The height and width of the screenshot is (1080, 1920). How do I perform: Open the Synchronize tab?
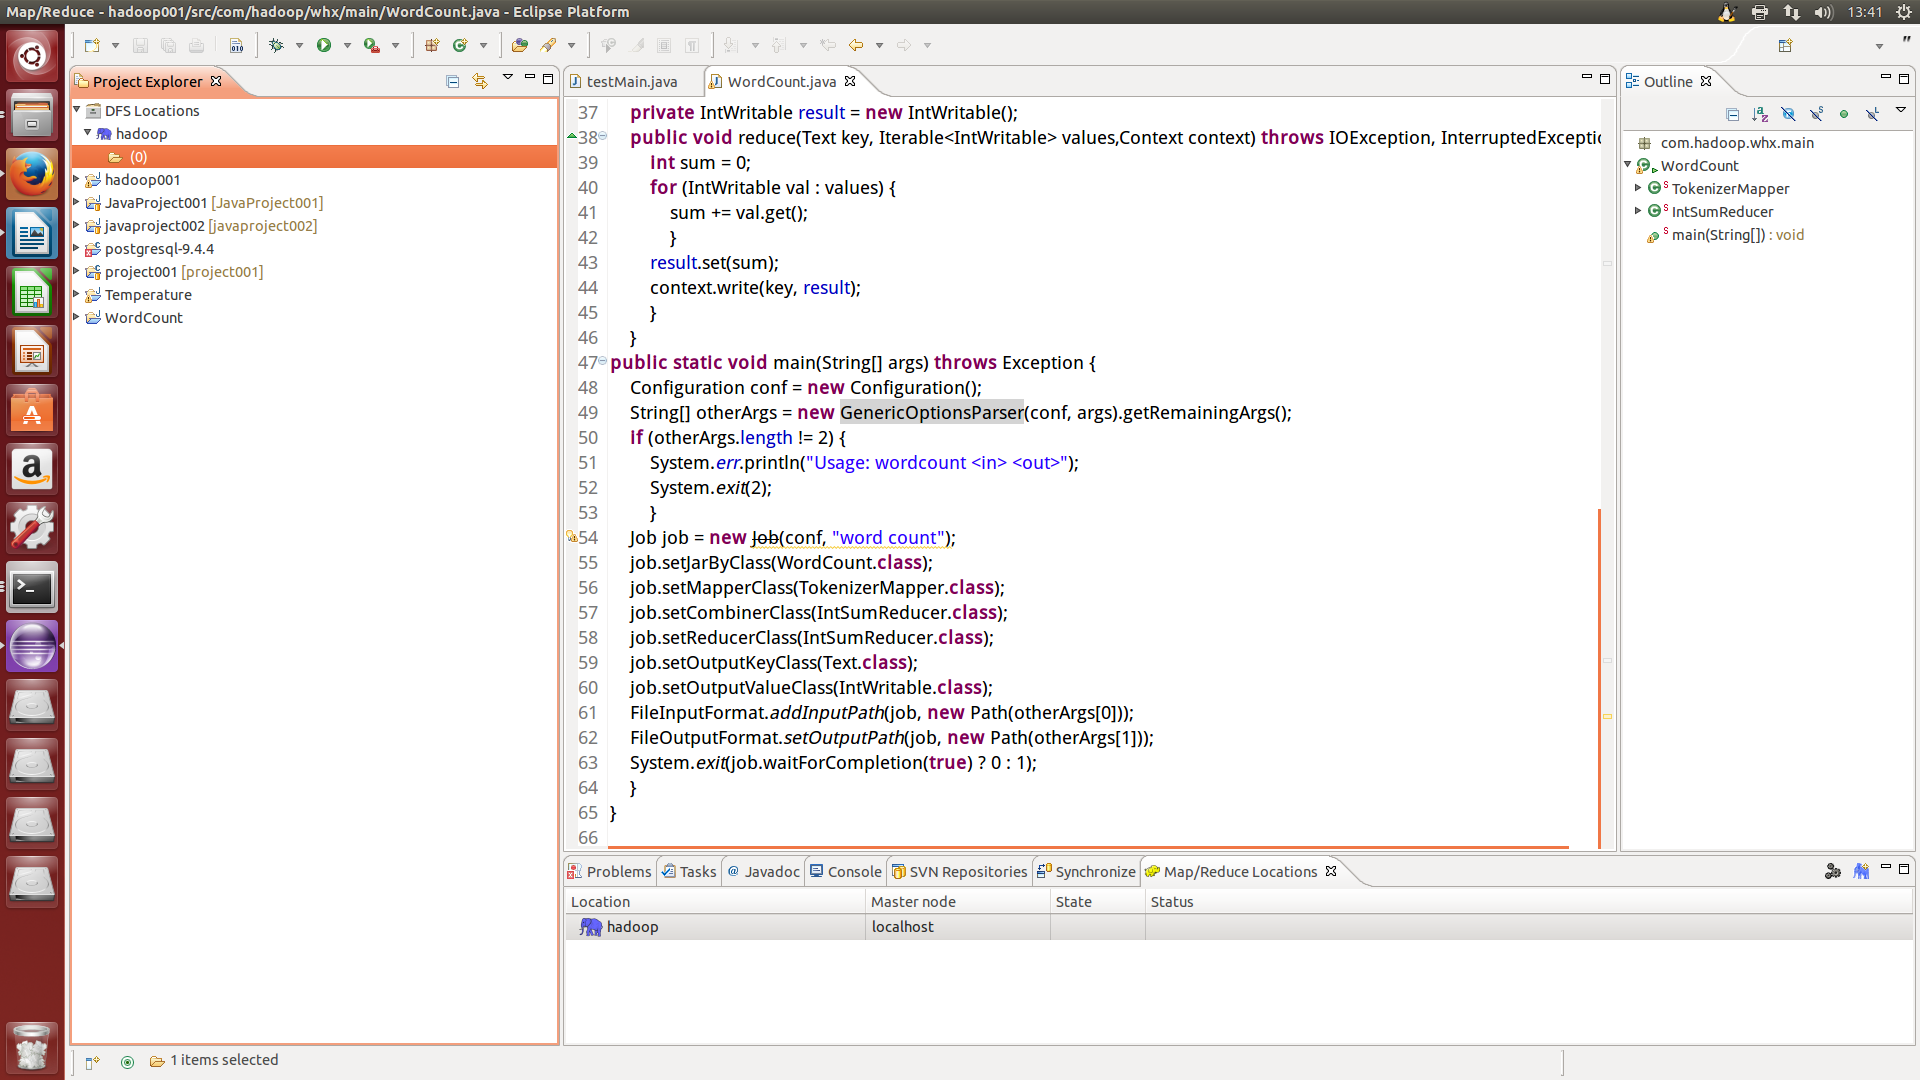[1086, 871]
